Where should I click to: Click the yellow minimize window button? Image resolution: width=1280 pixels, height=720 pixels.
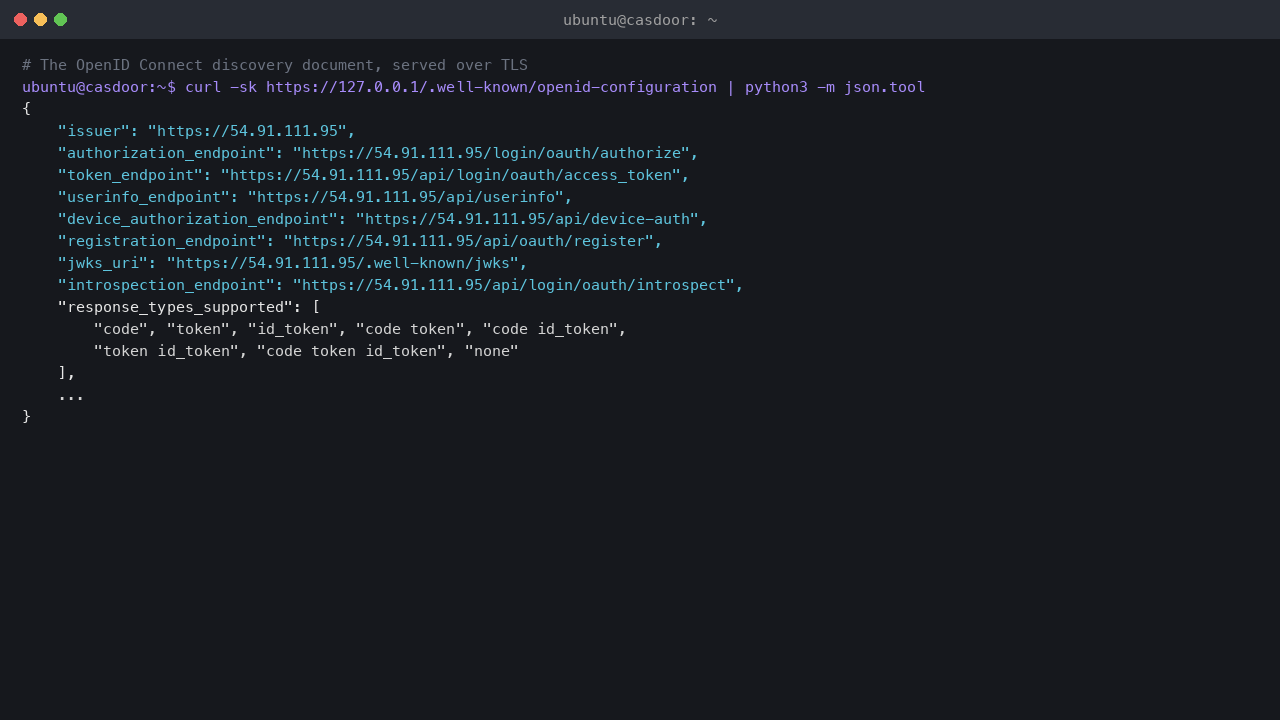click(x=40, y=20)
